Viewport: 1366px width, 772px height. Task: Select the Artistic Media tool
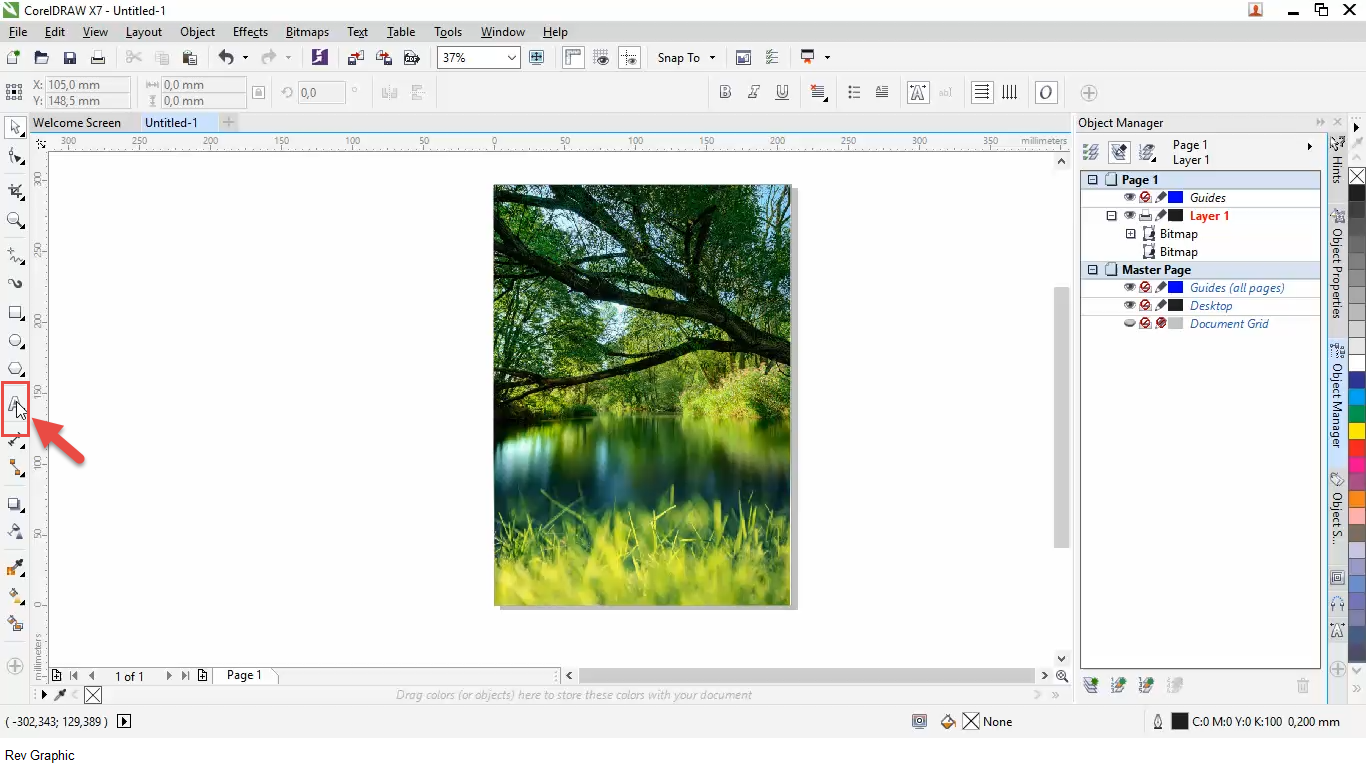pyautogui.click(x=15, y=284)
